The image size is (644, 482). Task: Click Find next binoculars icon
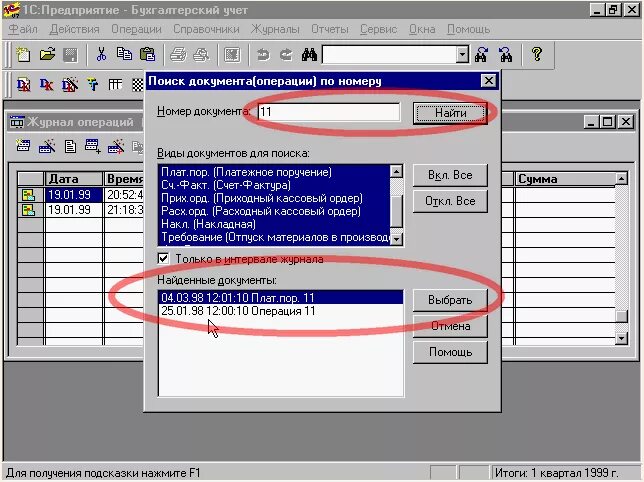[x=481, y=54]
